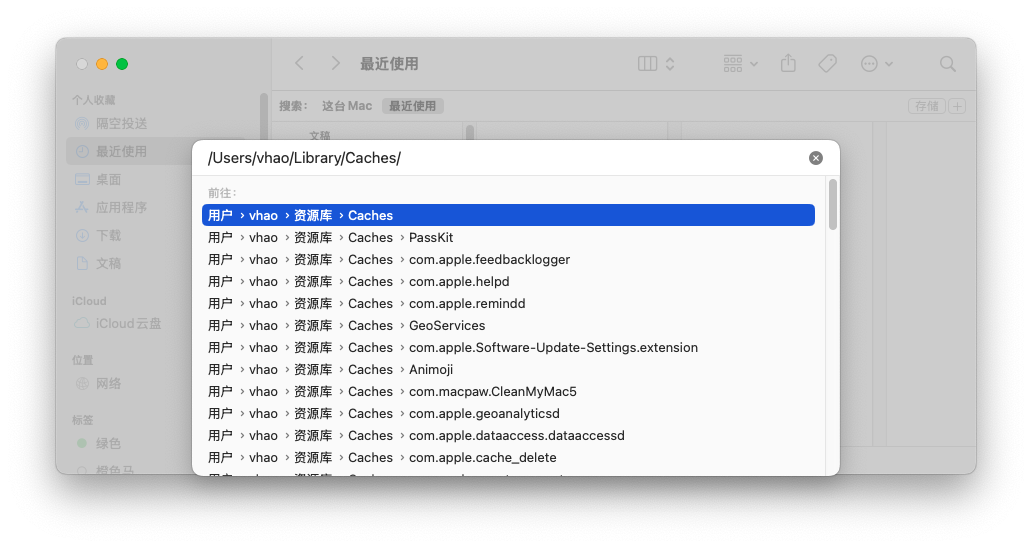
Task: Click the Tags icon in toolbar
Action: coord(827,64)
